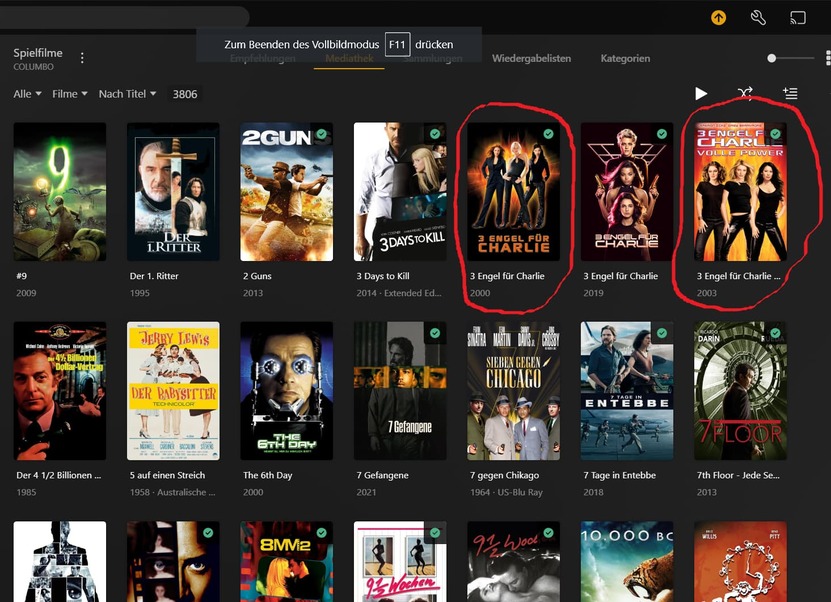Toggle watched checkmark on 8MM 2 poster
The image size is (831, 602).
click(322, 533)
